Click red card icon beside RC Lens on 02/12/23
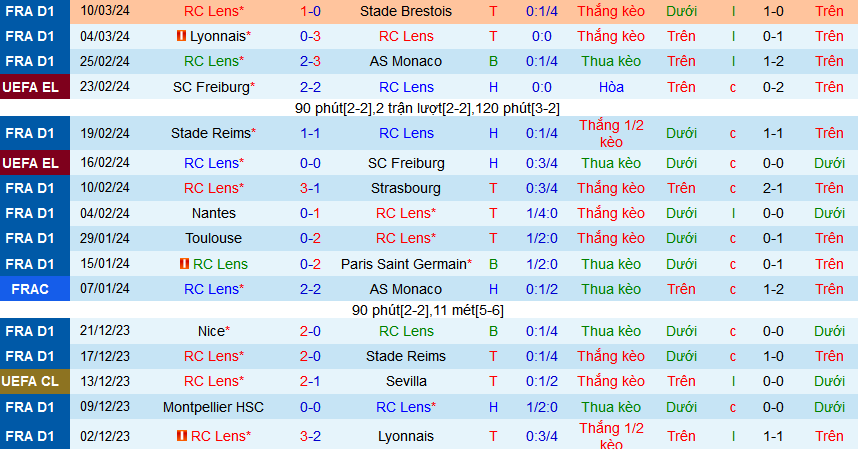Screen dimensions: 858x449 182,436
